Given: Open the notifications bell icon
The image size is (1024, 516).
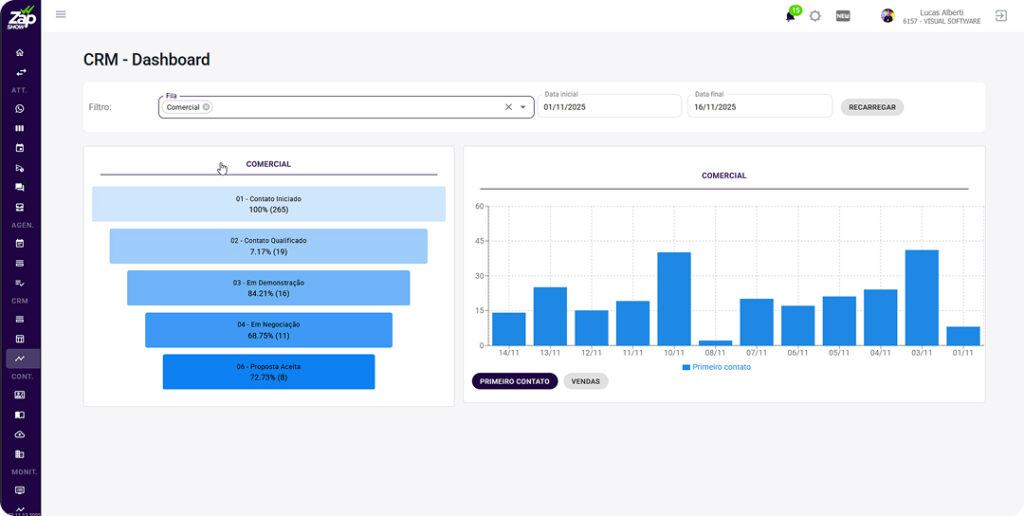Looking at the screenshot, I should point(791,16).
